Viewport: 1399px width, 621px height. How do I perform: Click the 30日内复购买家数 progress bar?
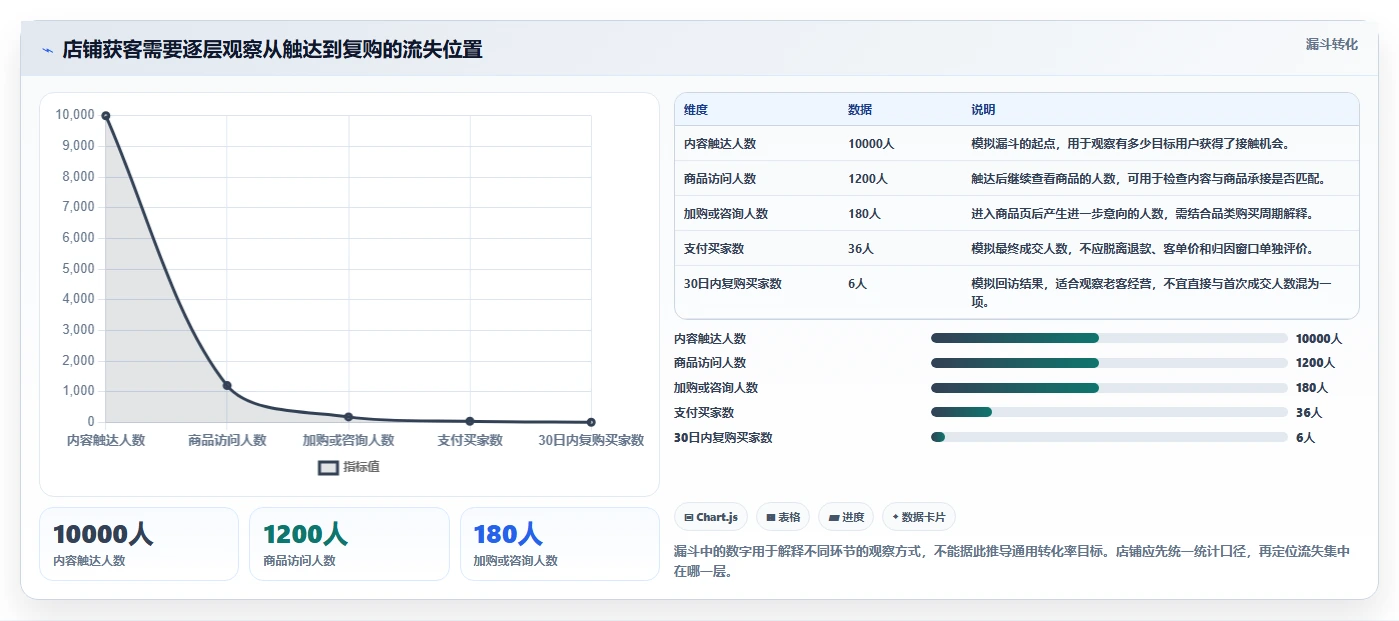(x=1109, y=437)
